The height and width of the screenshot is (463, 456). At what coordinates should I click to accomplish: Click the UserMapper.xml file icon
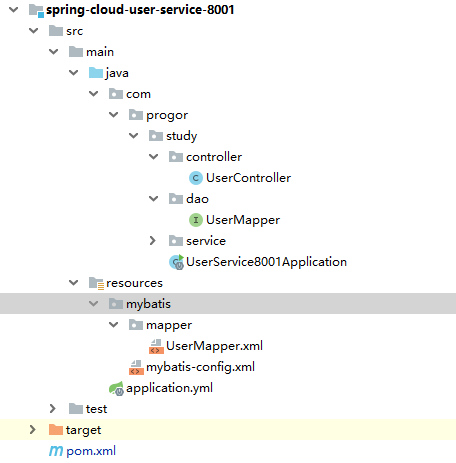click(x=156, y=346)
